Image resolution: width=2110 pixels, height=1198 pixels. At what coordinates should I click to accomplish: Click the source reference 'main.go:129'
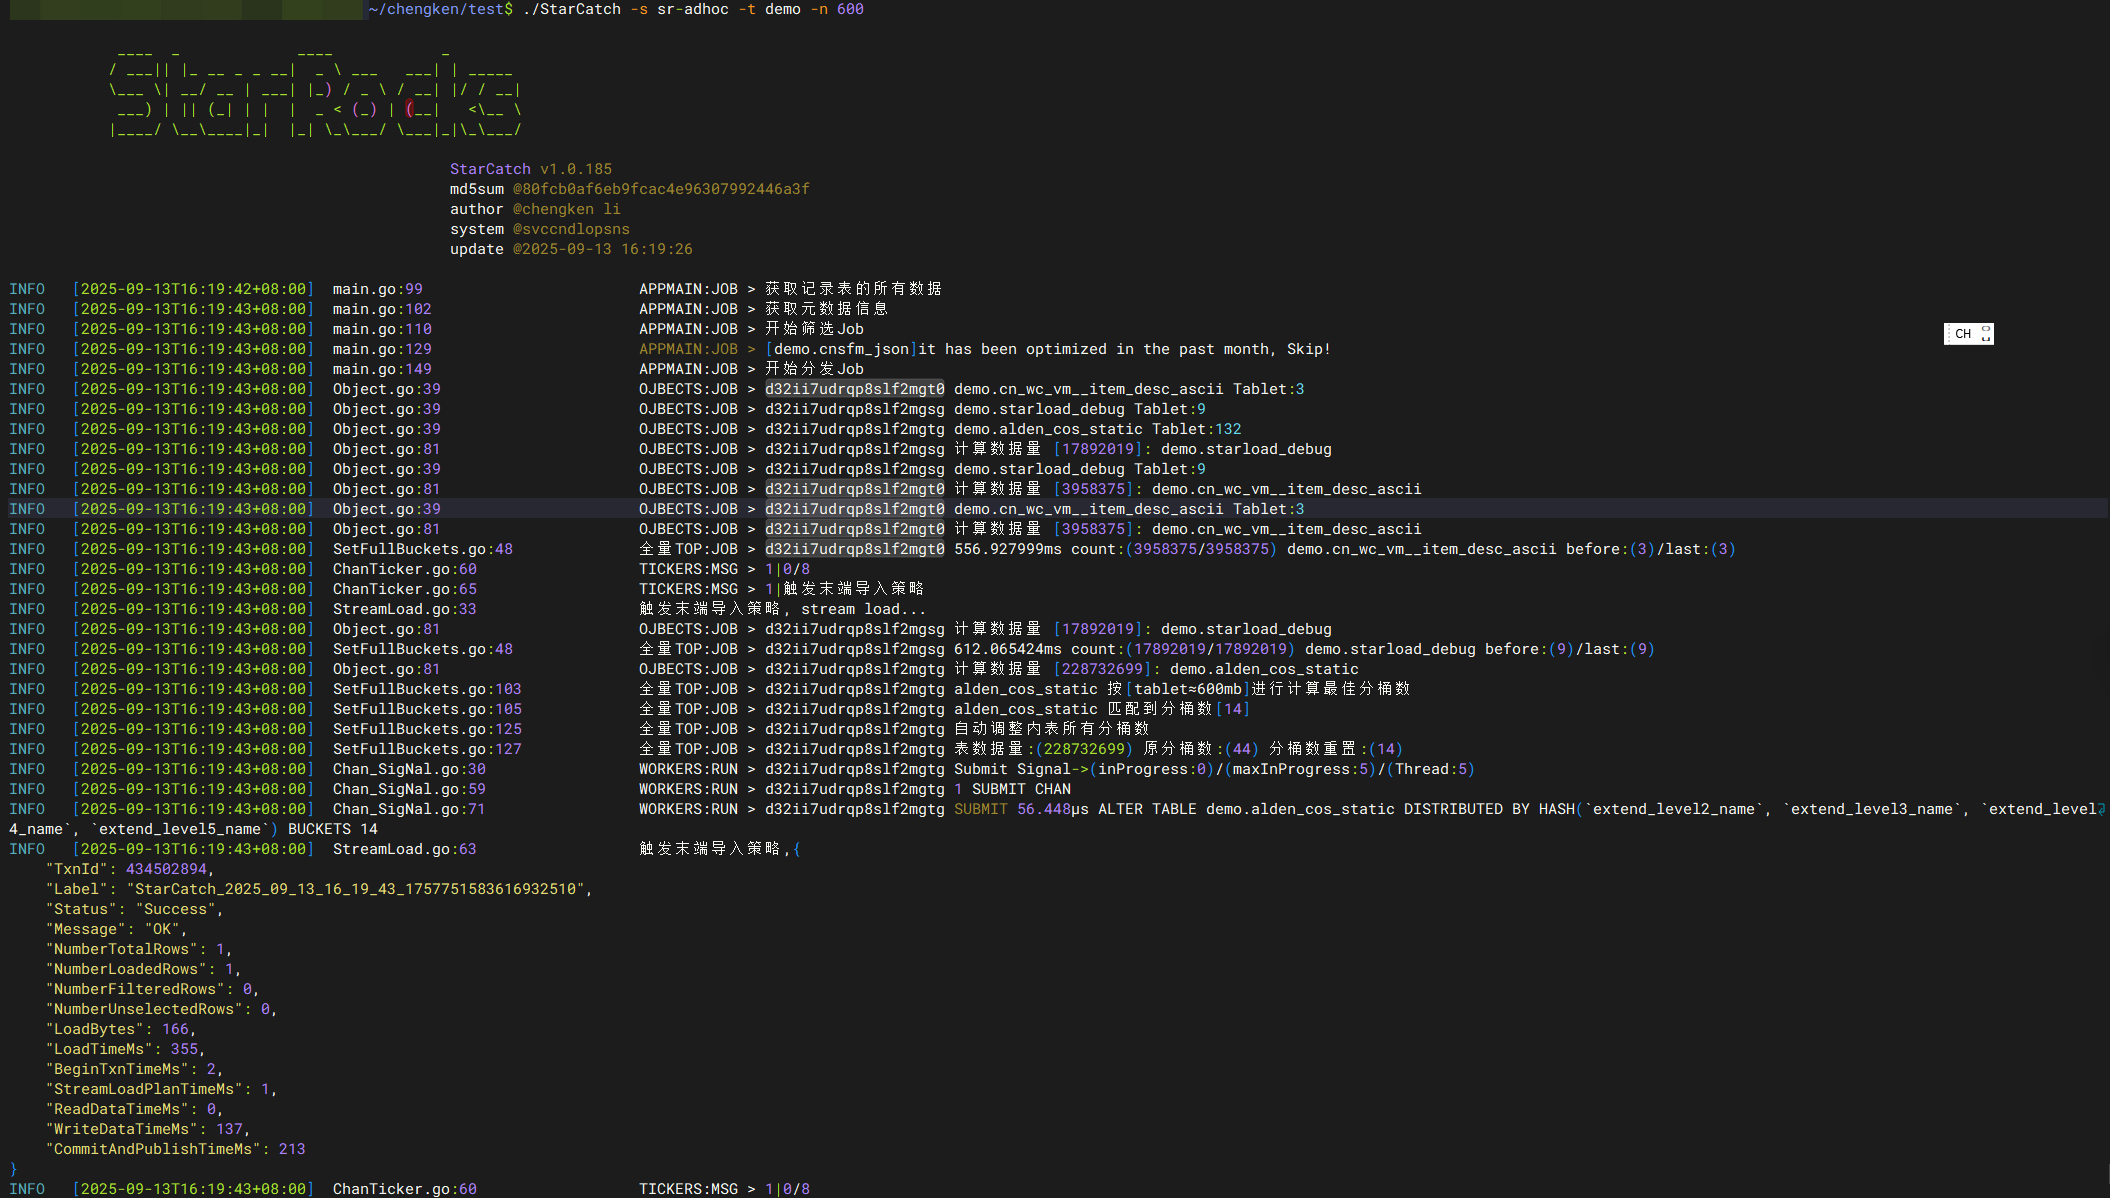(382, 349)
